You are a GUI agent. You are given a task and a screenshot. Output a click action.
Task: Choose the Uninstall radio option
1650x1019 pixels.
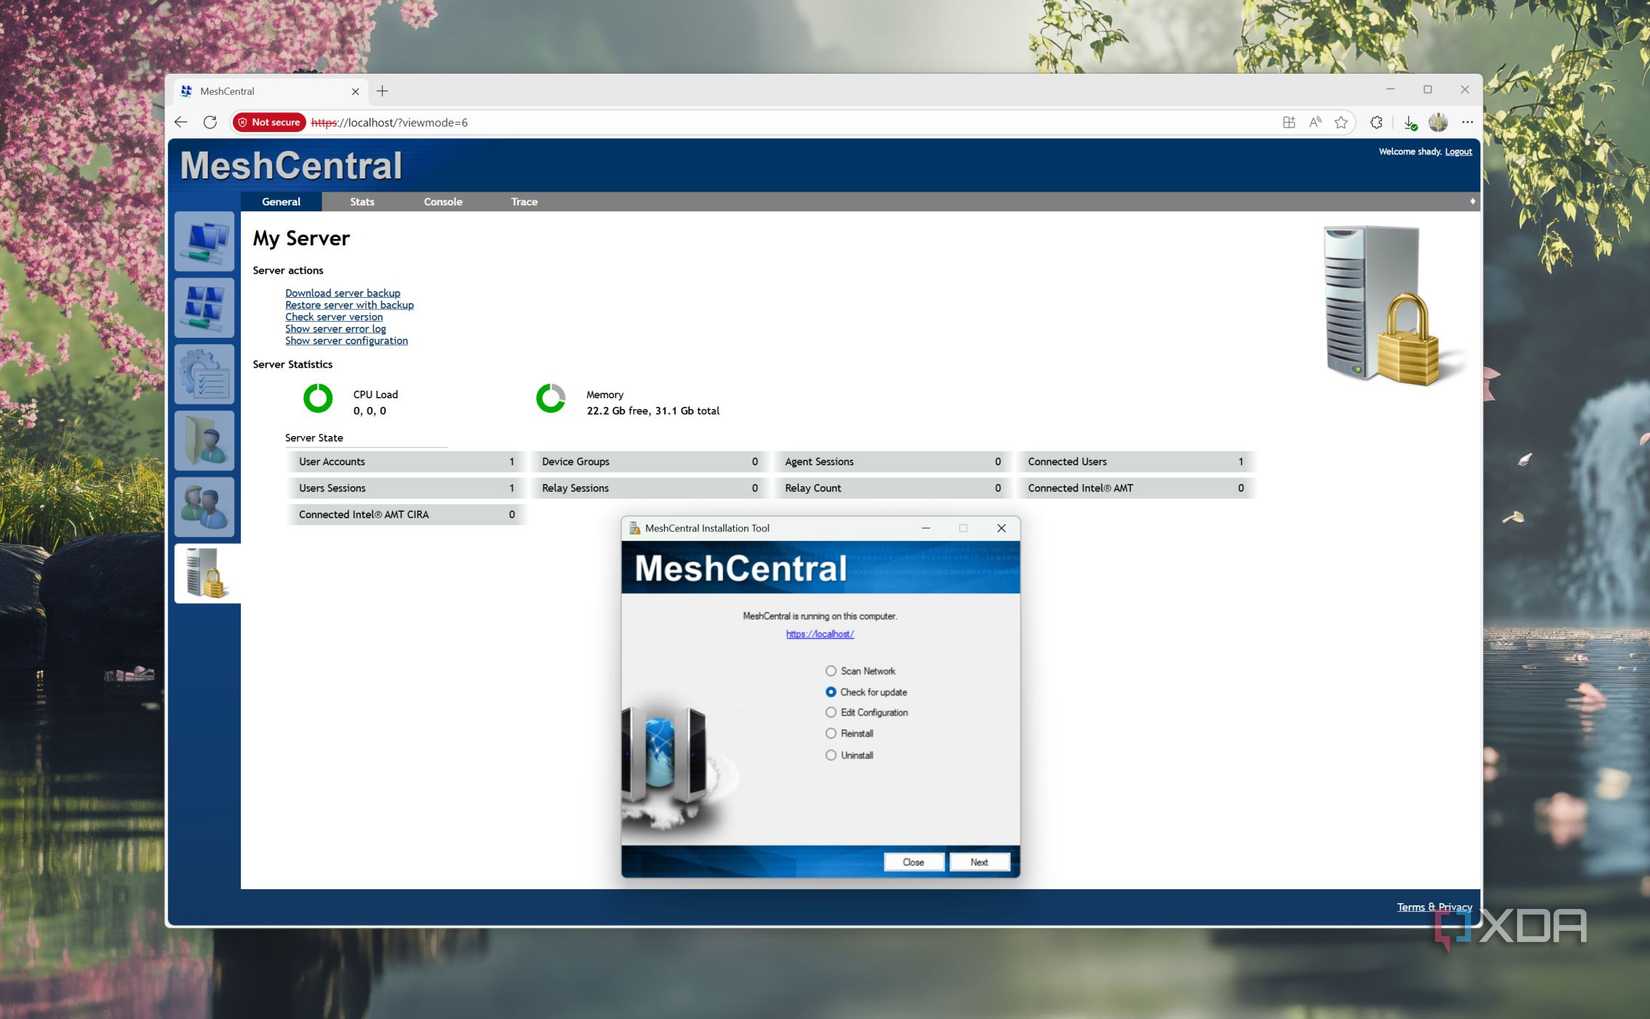click(831, 755)
